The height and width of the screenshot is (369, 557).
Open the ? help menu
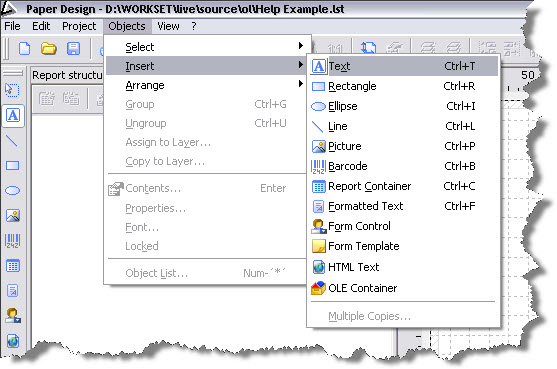tap(194, 26)
